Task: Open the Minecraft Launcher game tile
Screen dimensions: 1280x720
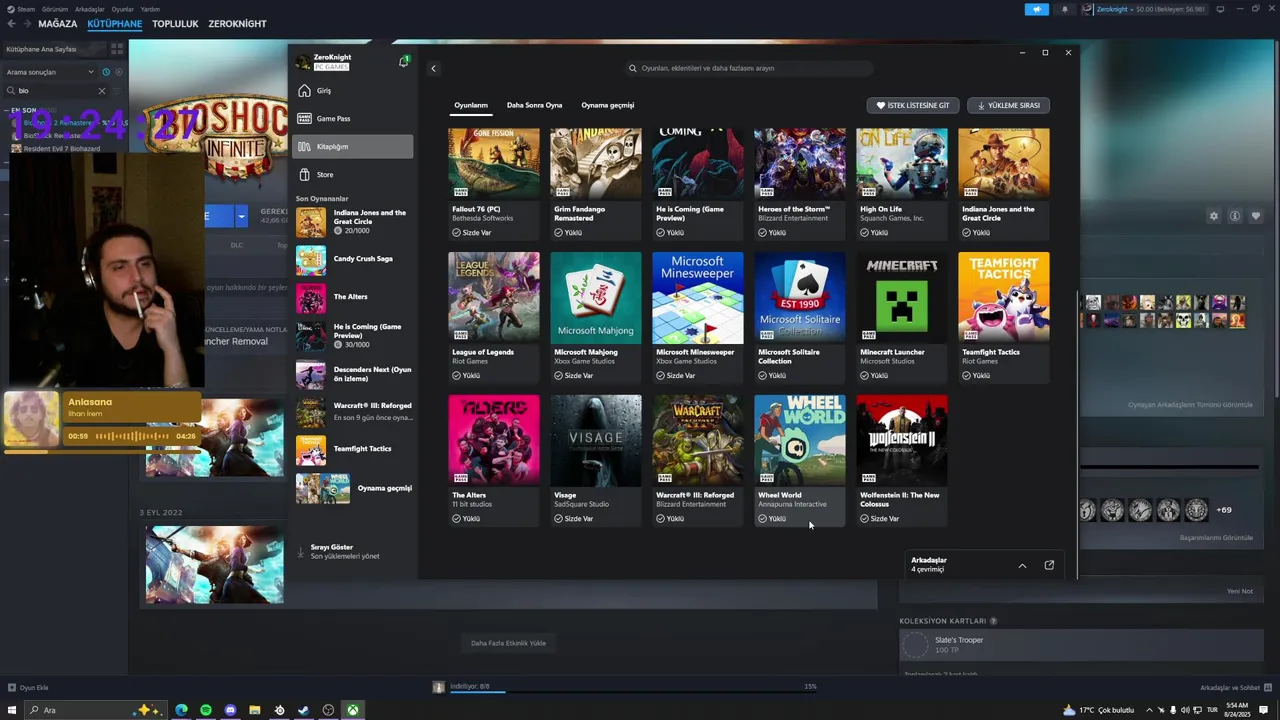Action: (x=902, y=317)
